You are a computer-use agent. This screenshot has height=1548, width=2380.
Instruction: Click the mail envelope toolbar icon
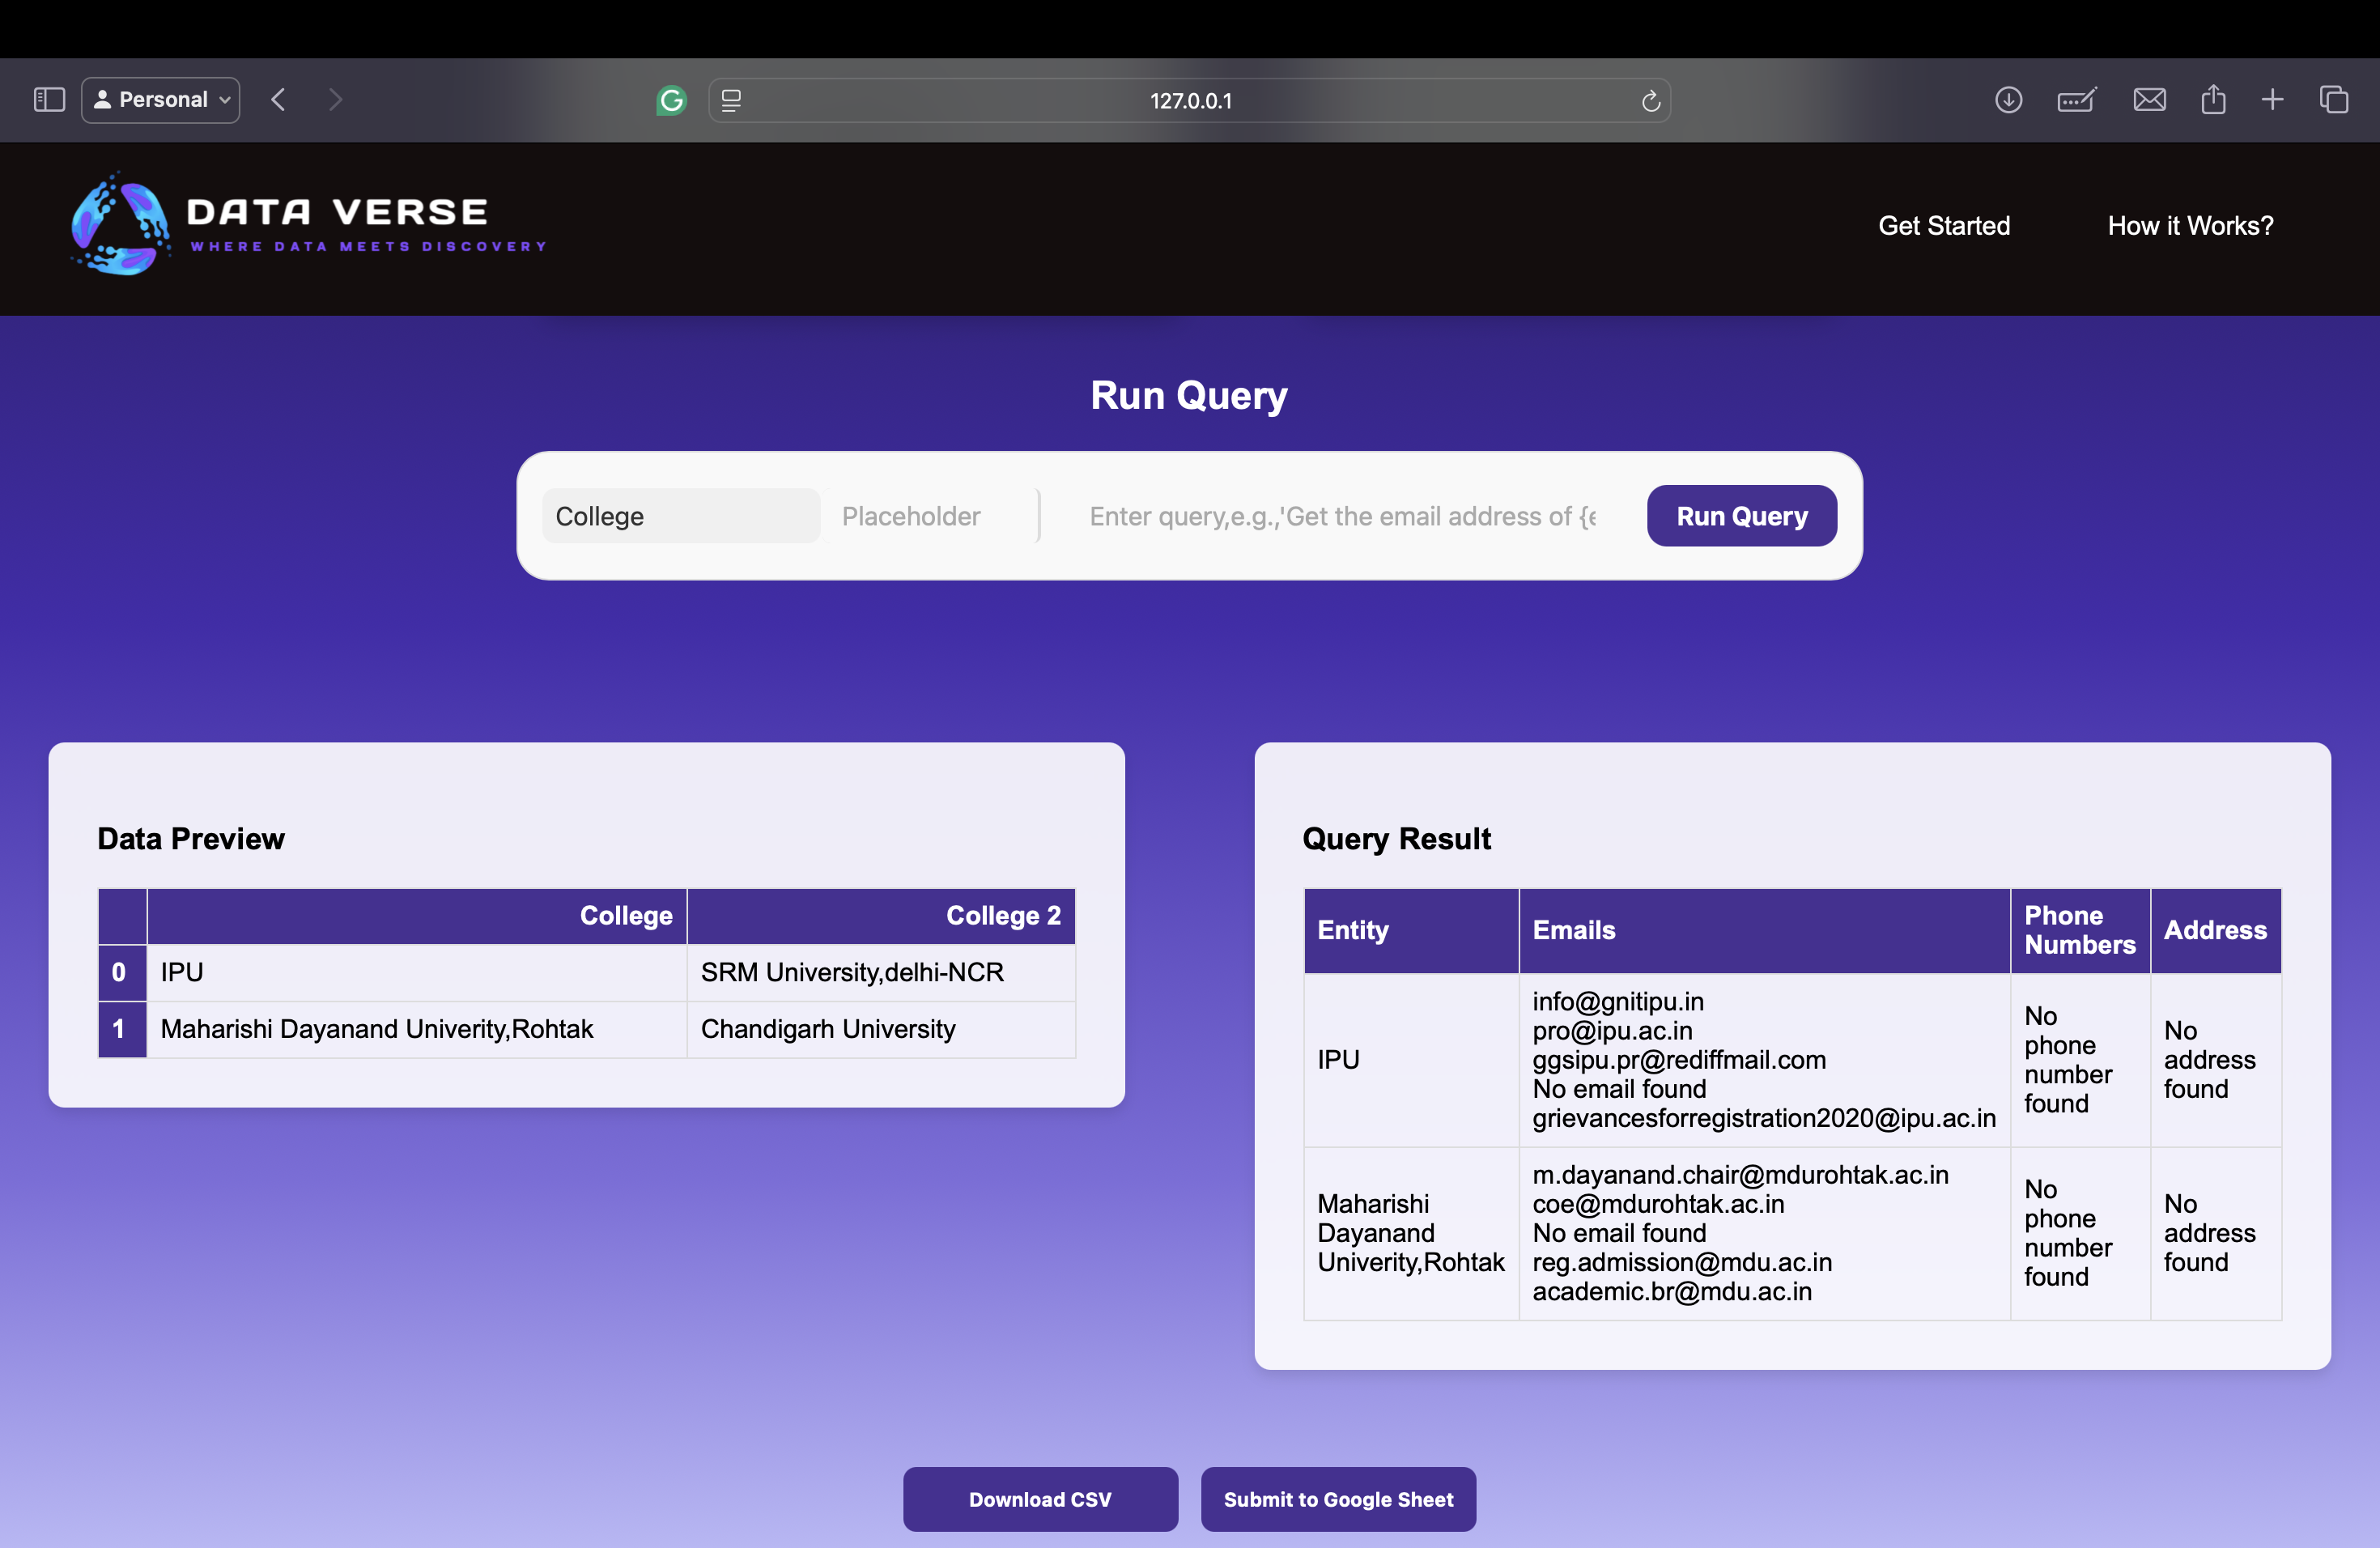2149,100
